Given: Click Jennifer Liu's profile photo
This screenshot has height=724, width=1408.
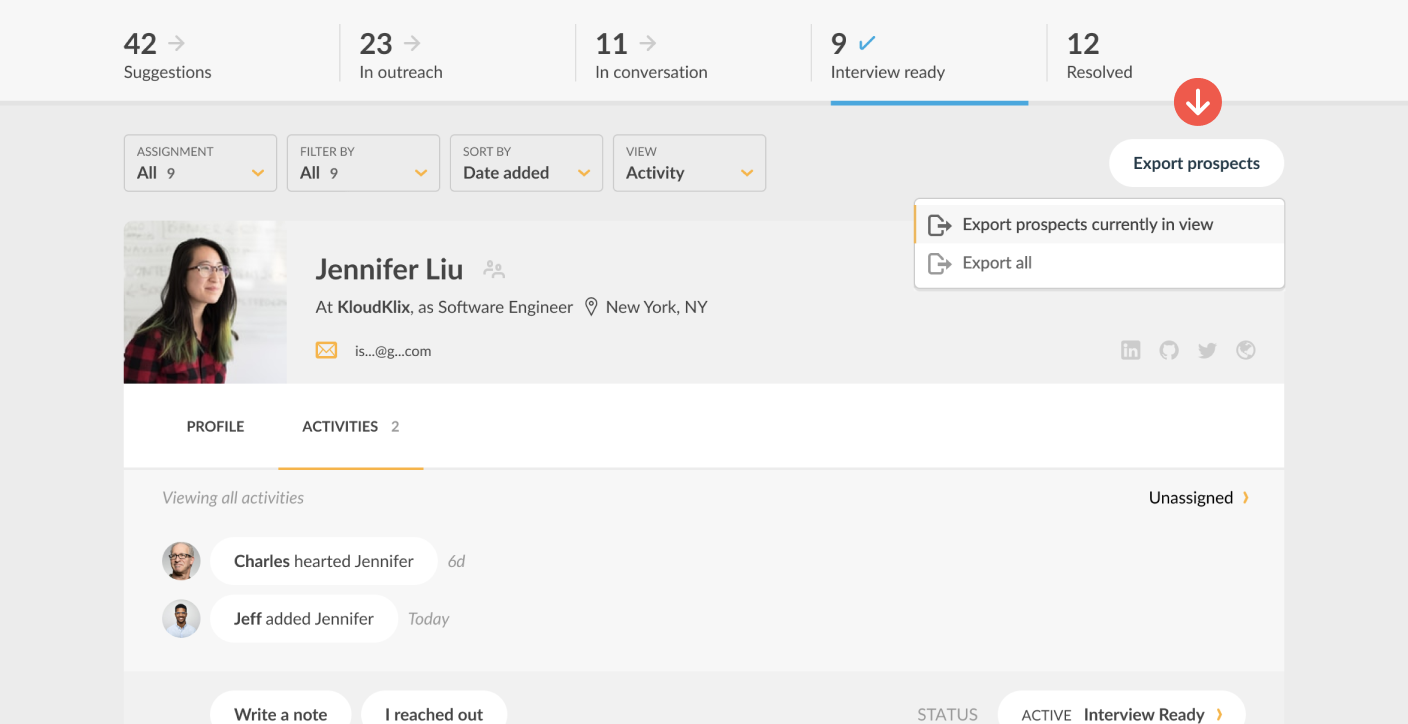Looking at the screenshot, I should click(205, 302).
